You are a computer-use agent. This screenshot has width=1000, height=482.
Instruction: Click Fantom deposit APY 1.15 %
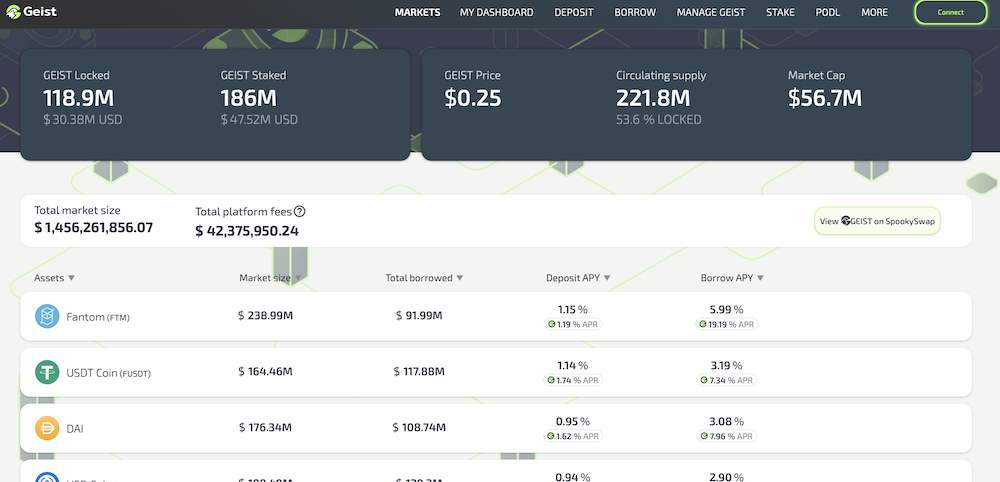(573, 310)
